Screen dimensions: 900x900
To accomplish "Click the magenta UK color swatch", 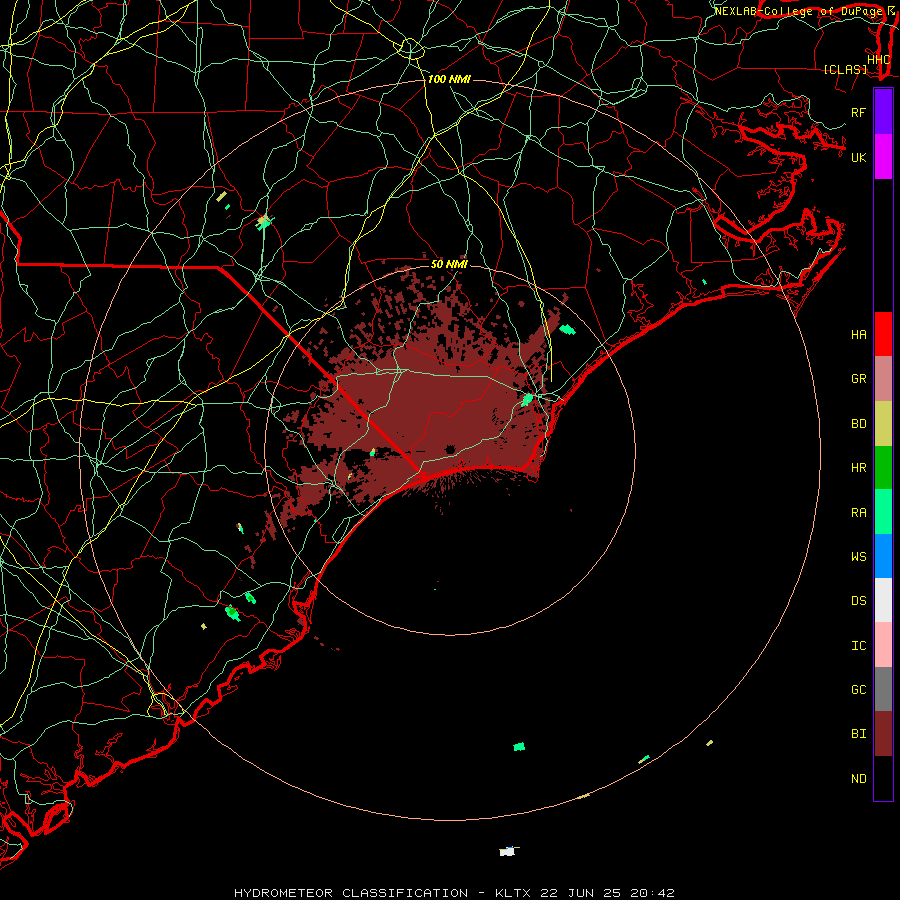I will 883,157.
